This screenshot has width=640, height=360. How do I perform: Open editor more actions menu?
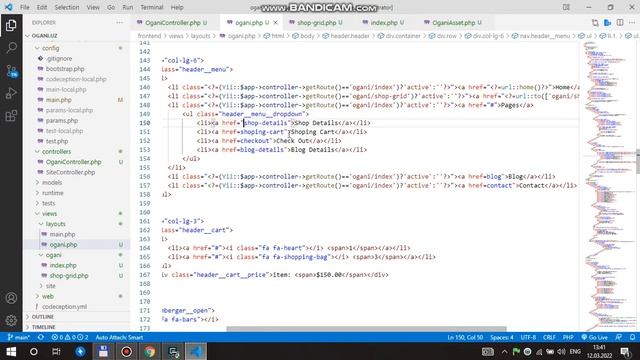[x=632, y=22]
